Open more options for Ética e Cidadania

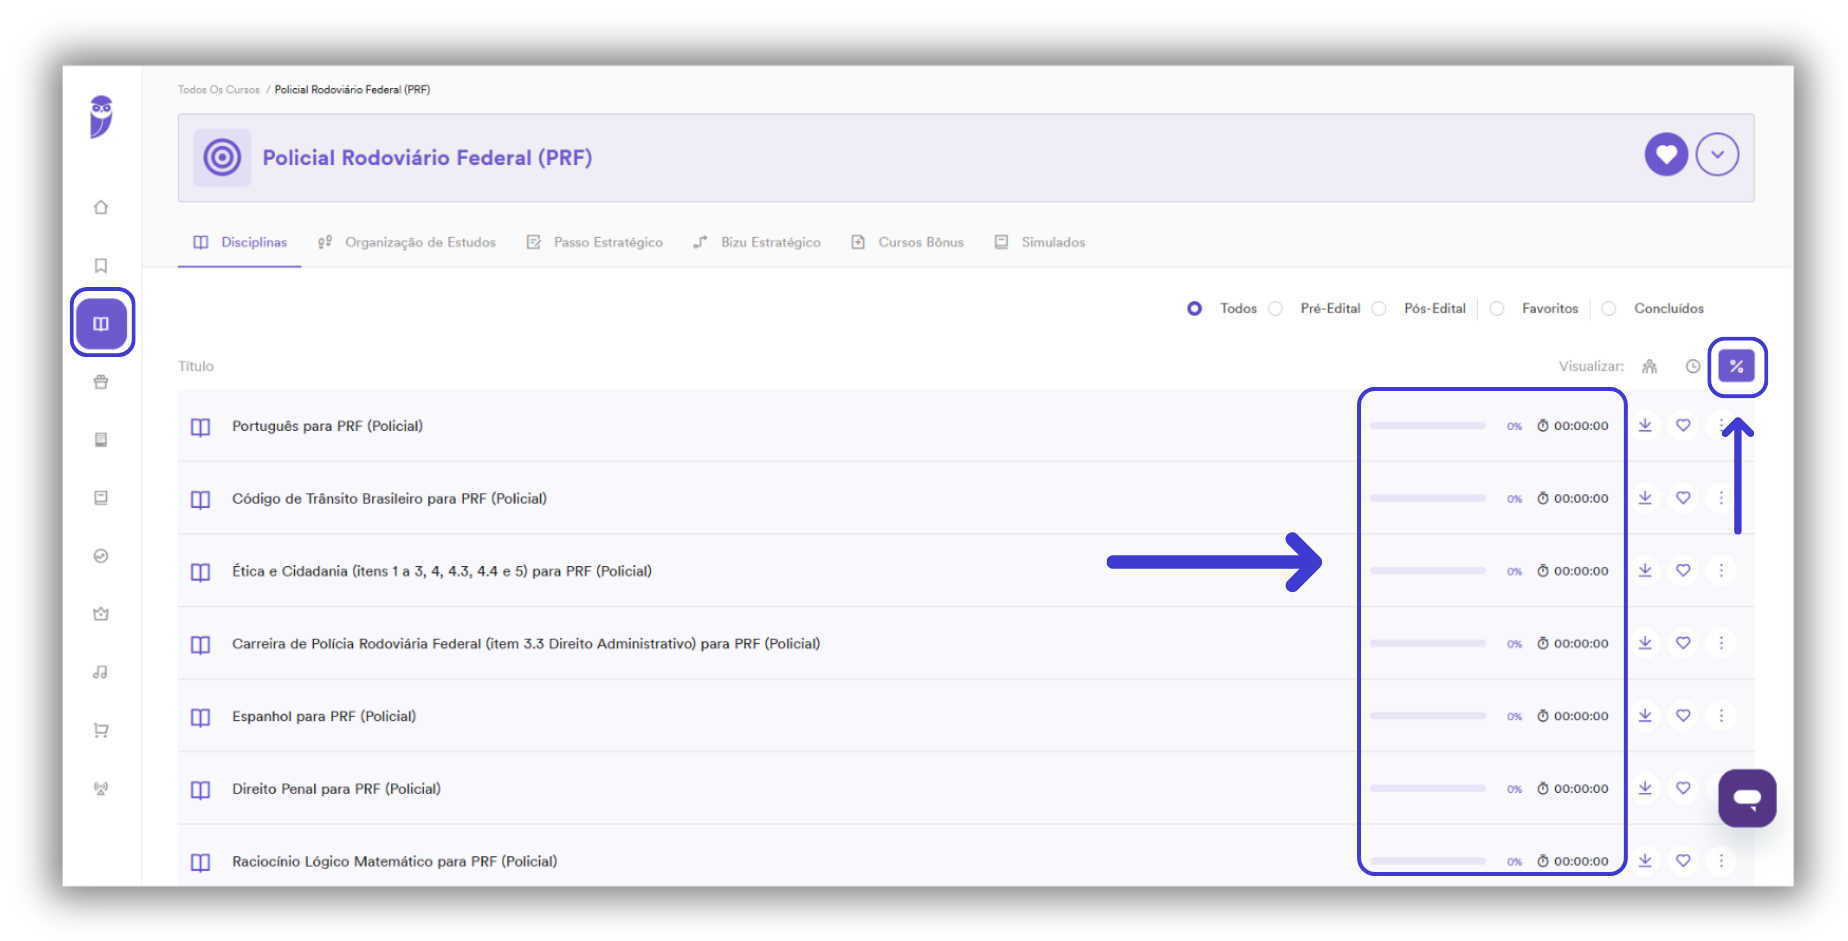pyautogui.click(x=1721, y=570)
